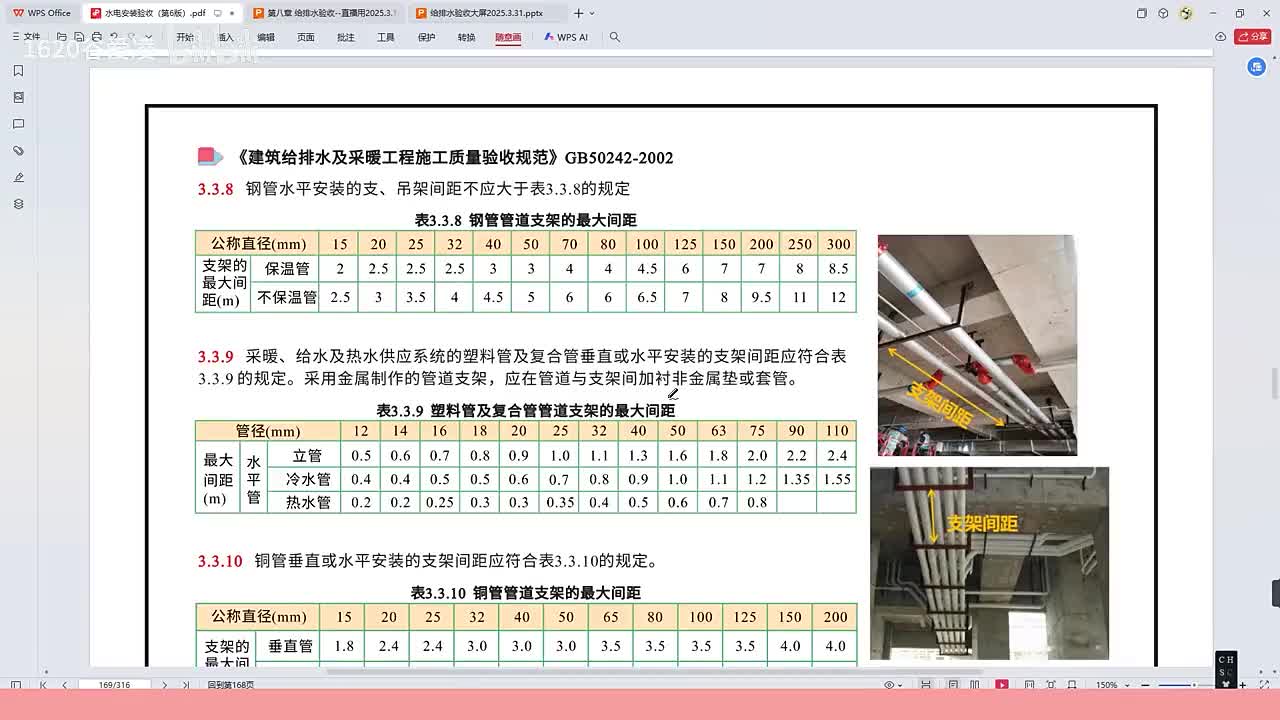Click the 不保温管 table cell
Screen dimensions: 1280x720
pyautogui.click(x=286, y=297)
